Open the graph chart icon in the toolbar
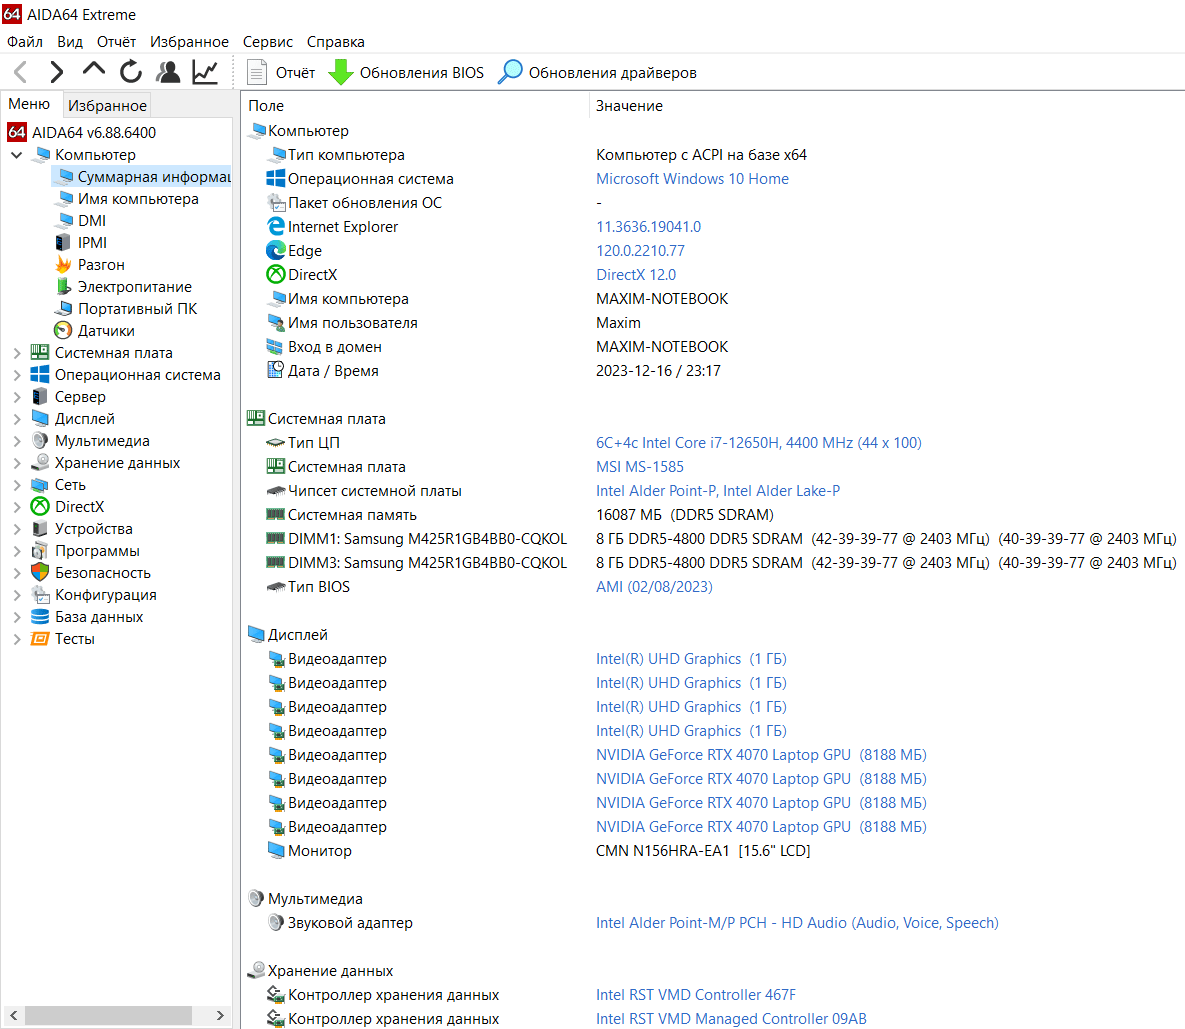 [x=205, y=72]
